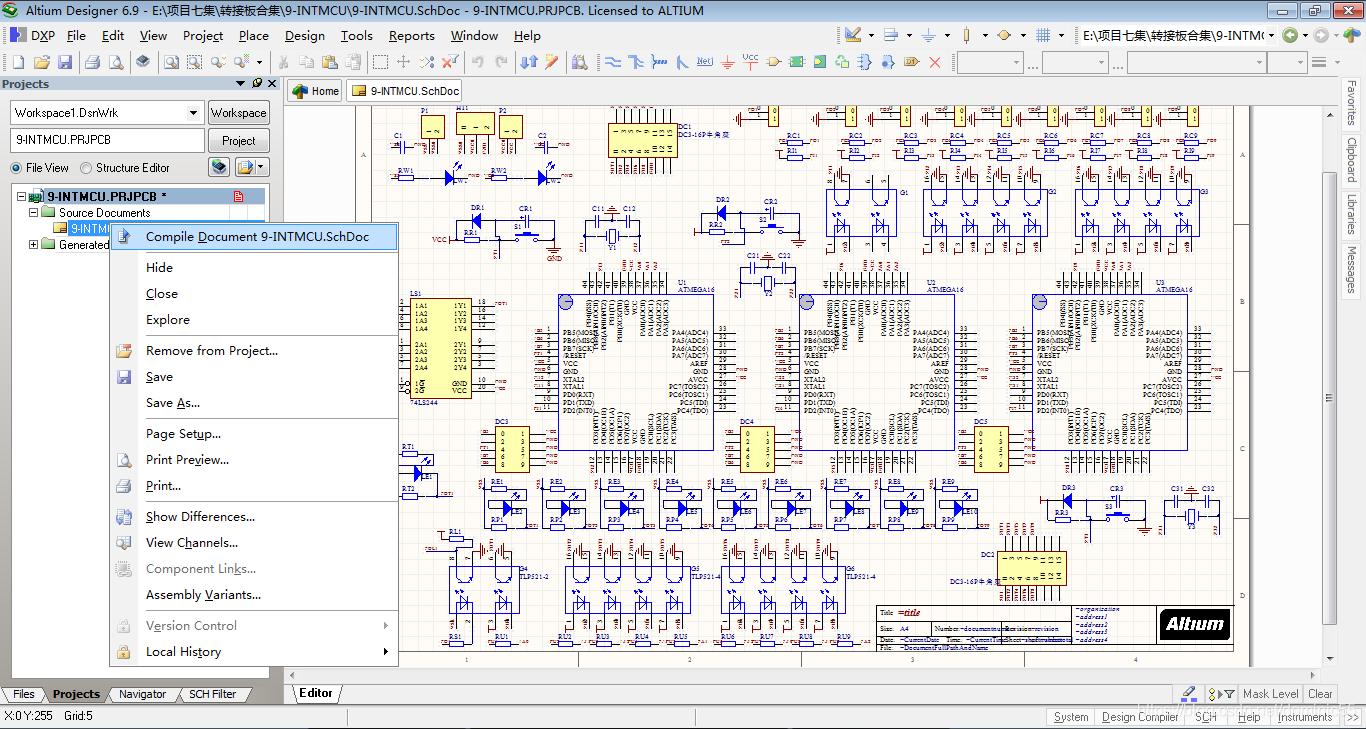Select the VCC power port tool

(x=750, y=62)
